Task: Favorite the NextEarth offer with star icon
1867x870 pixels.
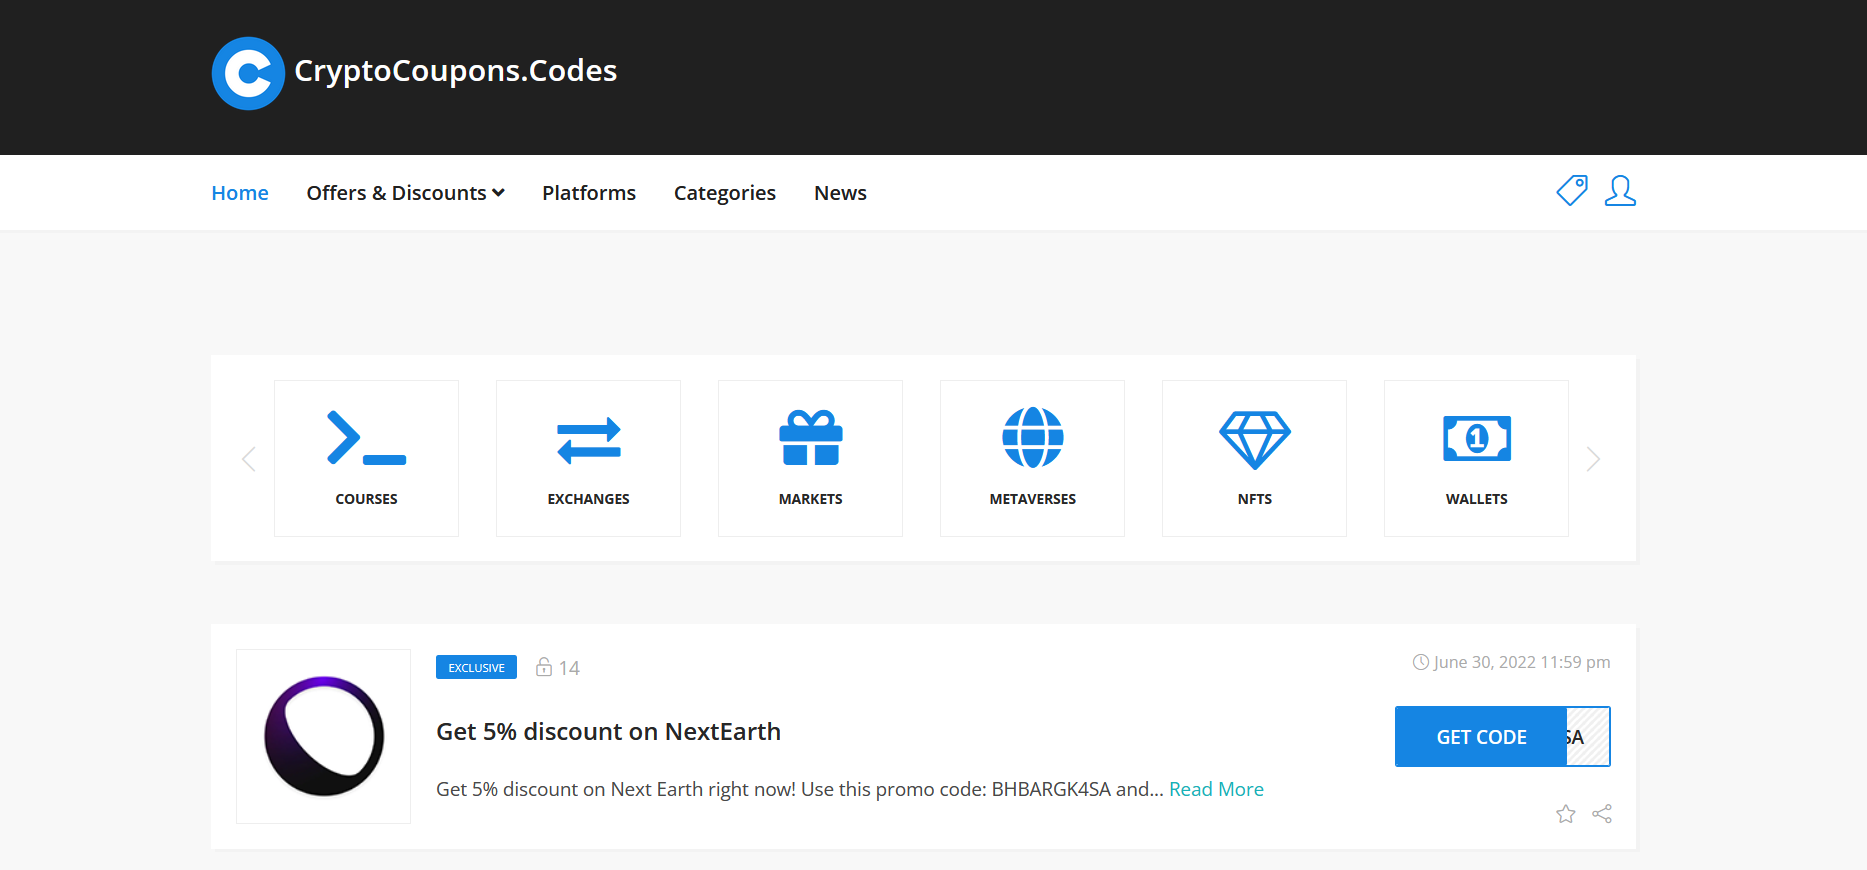Action: point(1565,814)
